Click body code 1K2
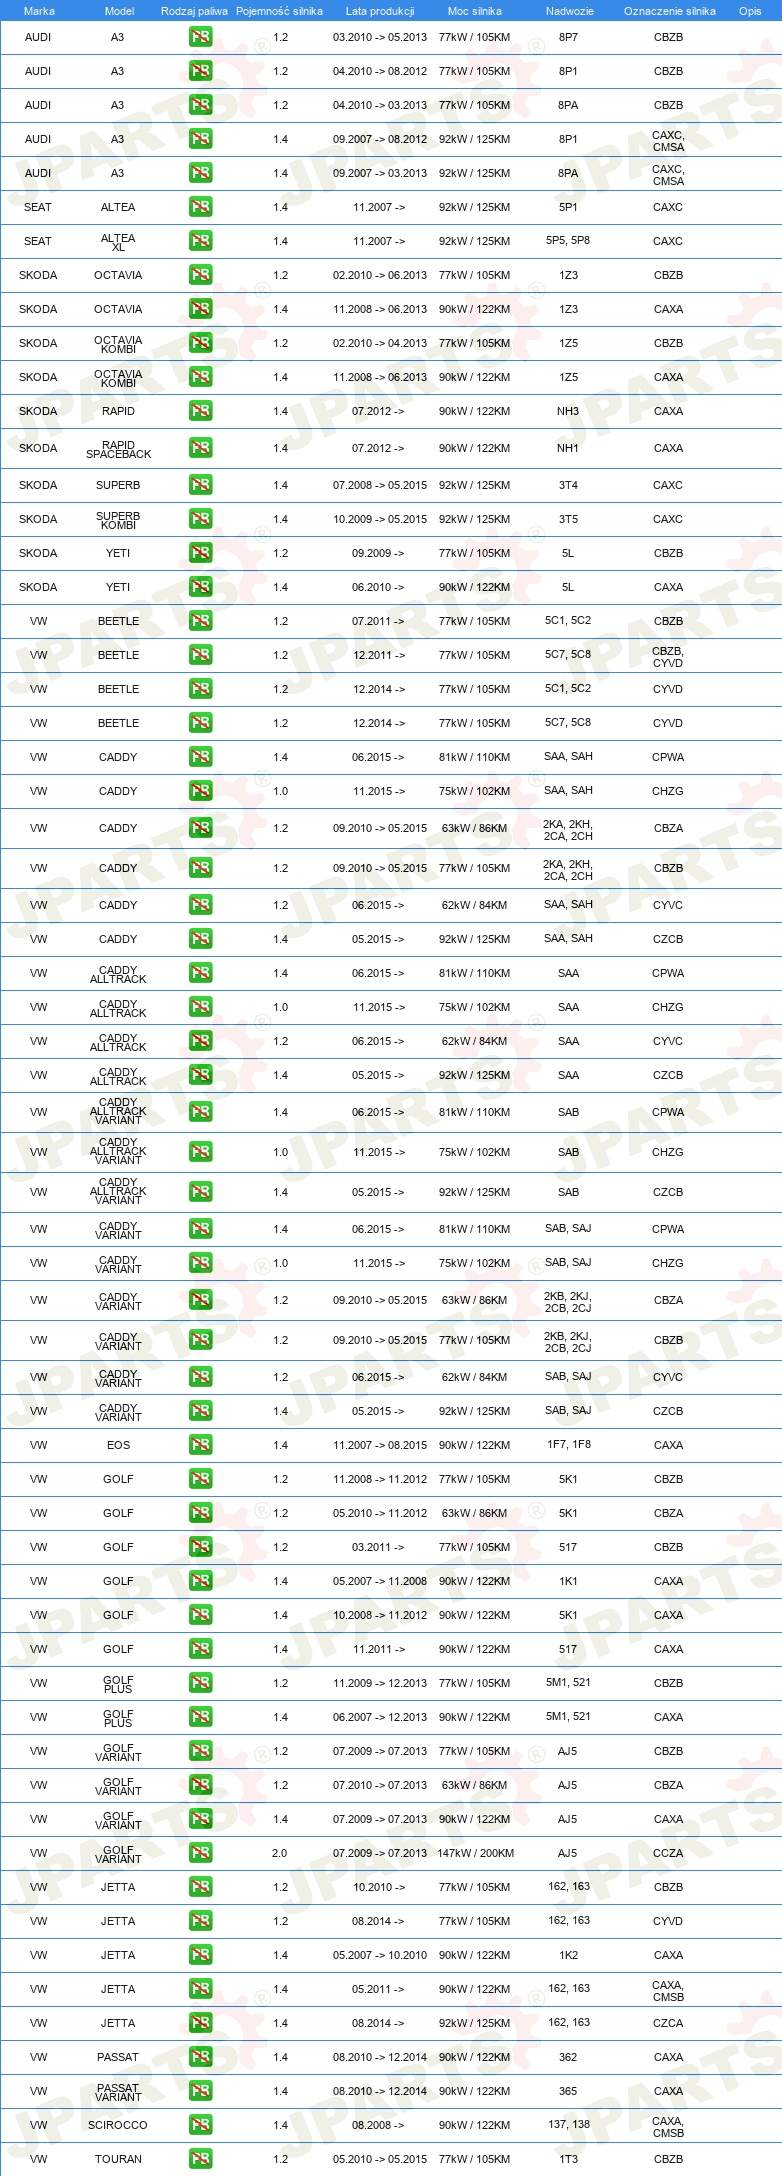Screen dimensions: 782x2176 pyautogui.click(x=568, y=1955)
